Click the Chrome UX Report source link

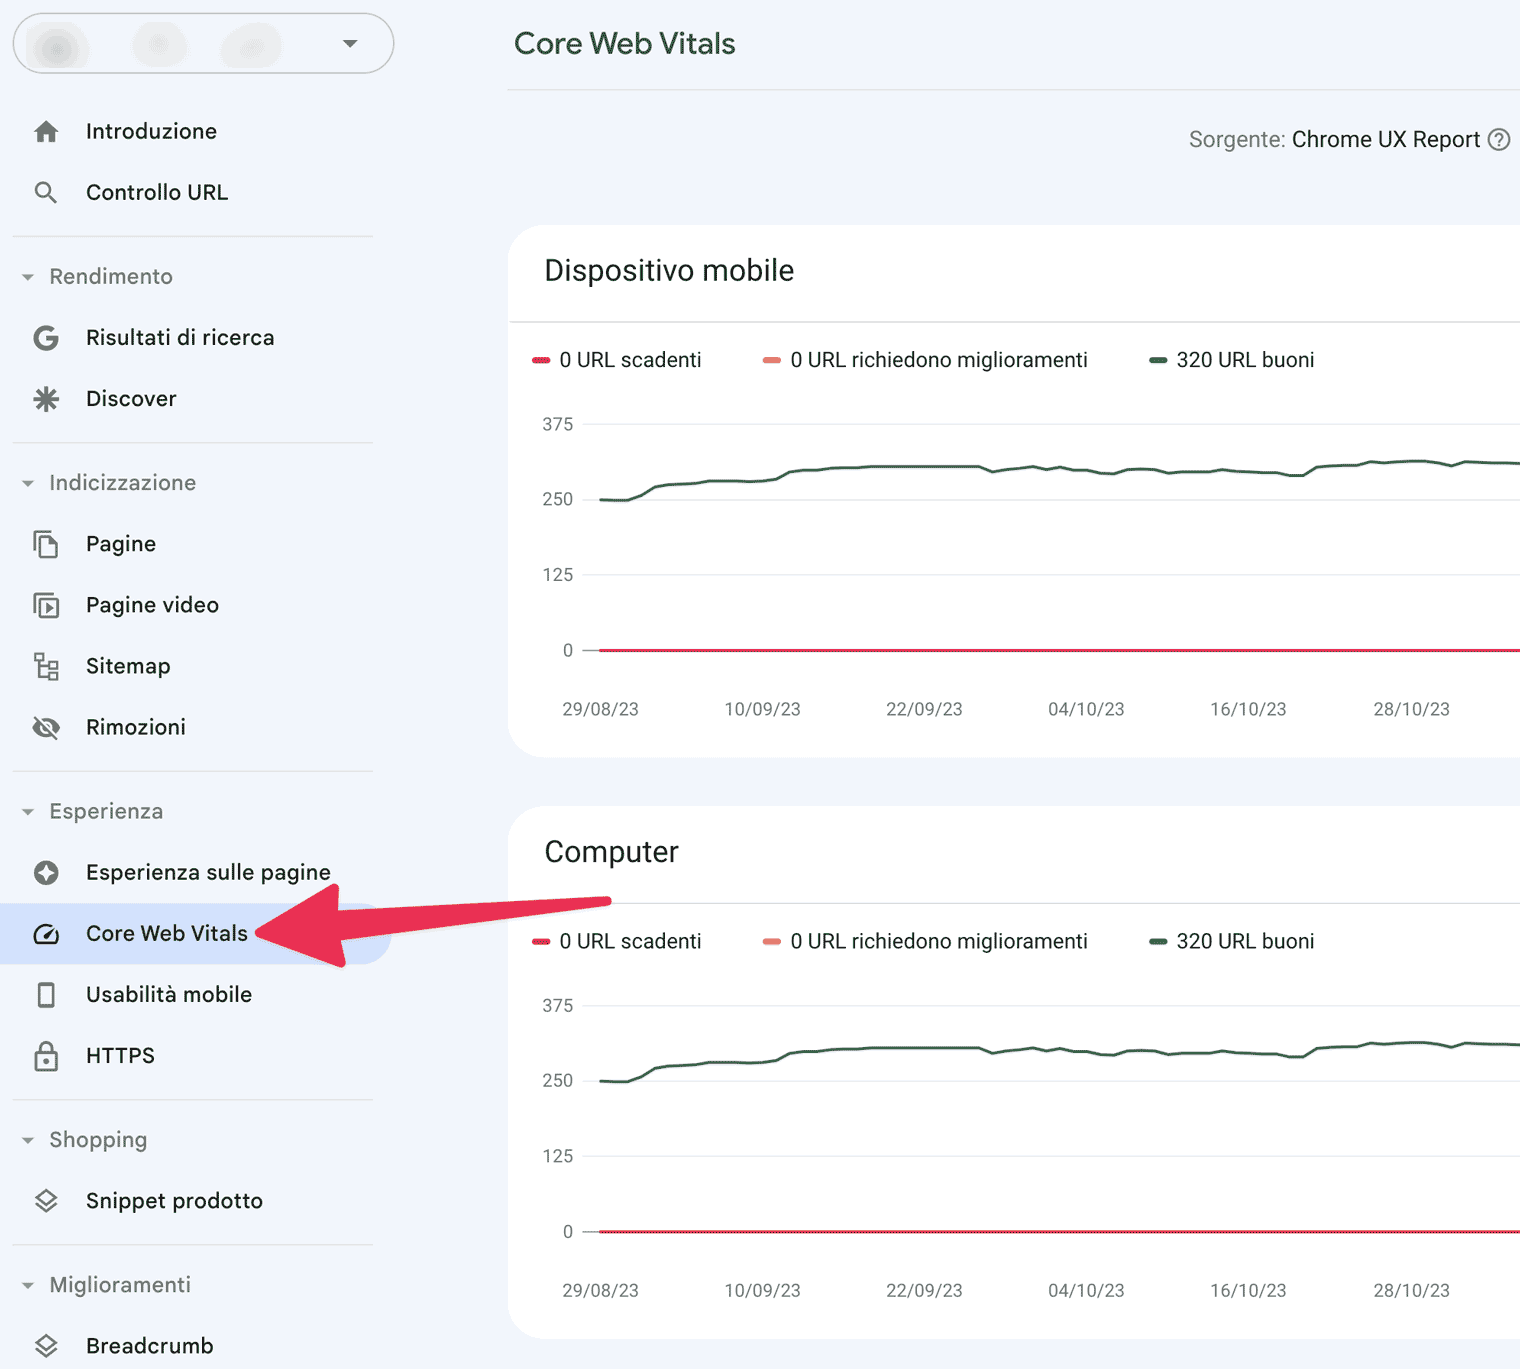[x=1385, y=140]
